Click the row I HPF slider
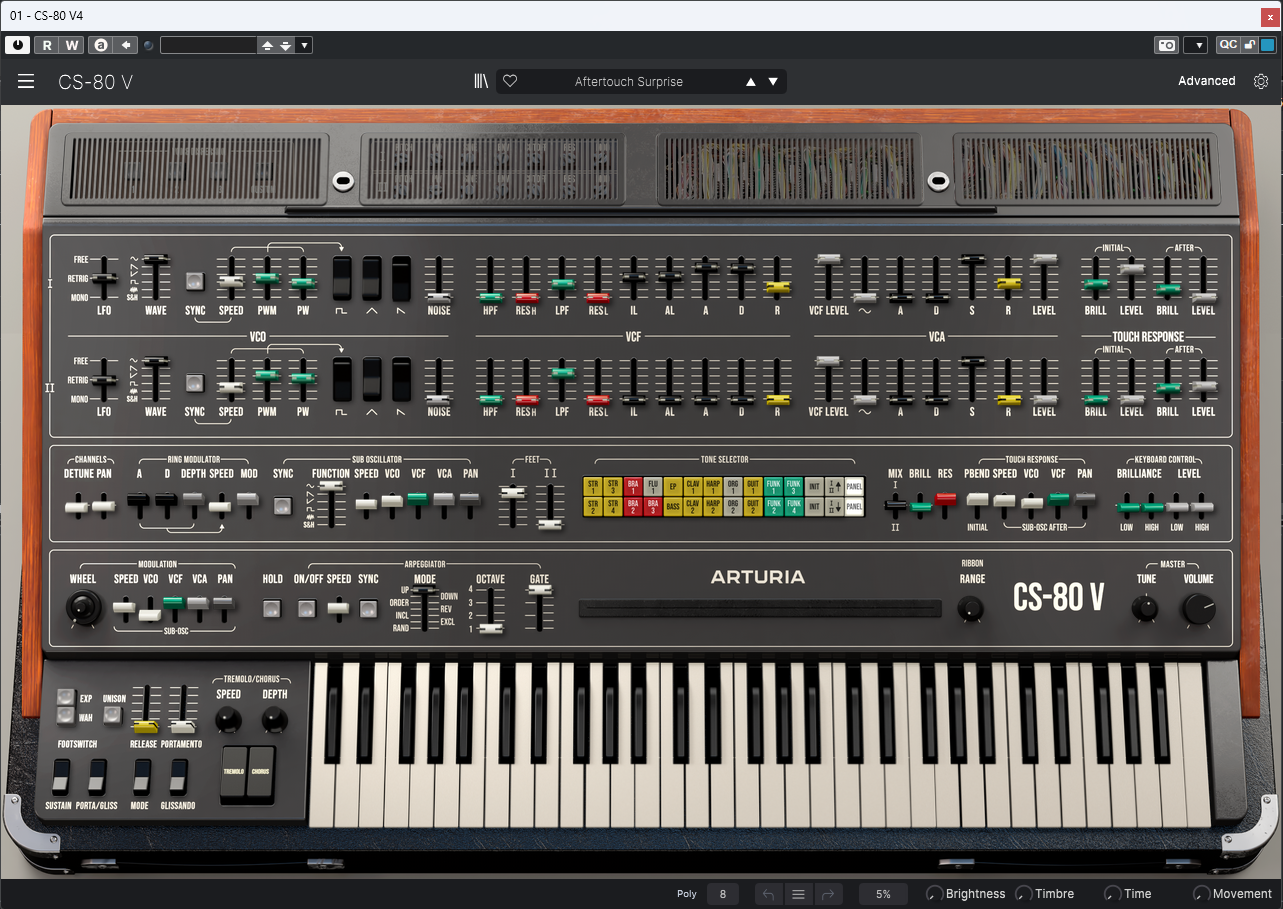The height and width of the screenshot is (909, 1283). (490, 297)
